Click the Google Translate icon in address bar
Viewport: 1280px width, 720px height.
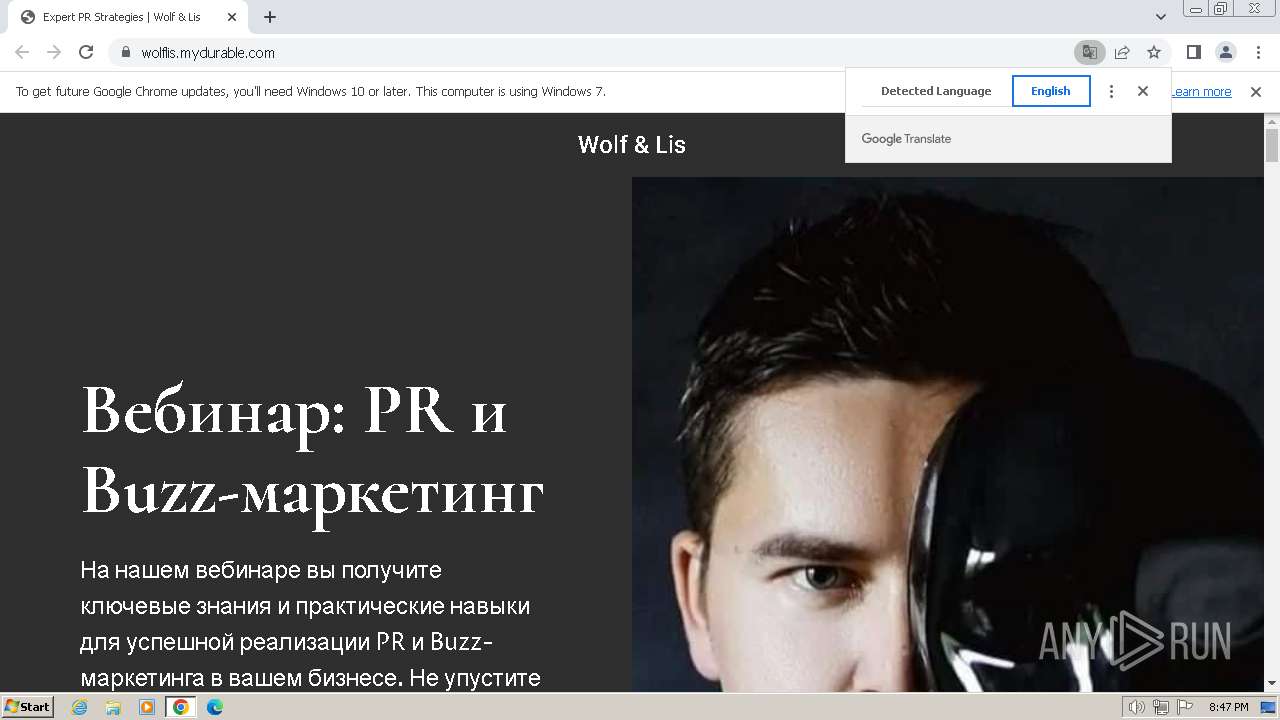pyautogui.click(x=1090, y=52)
